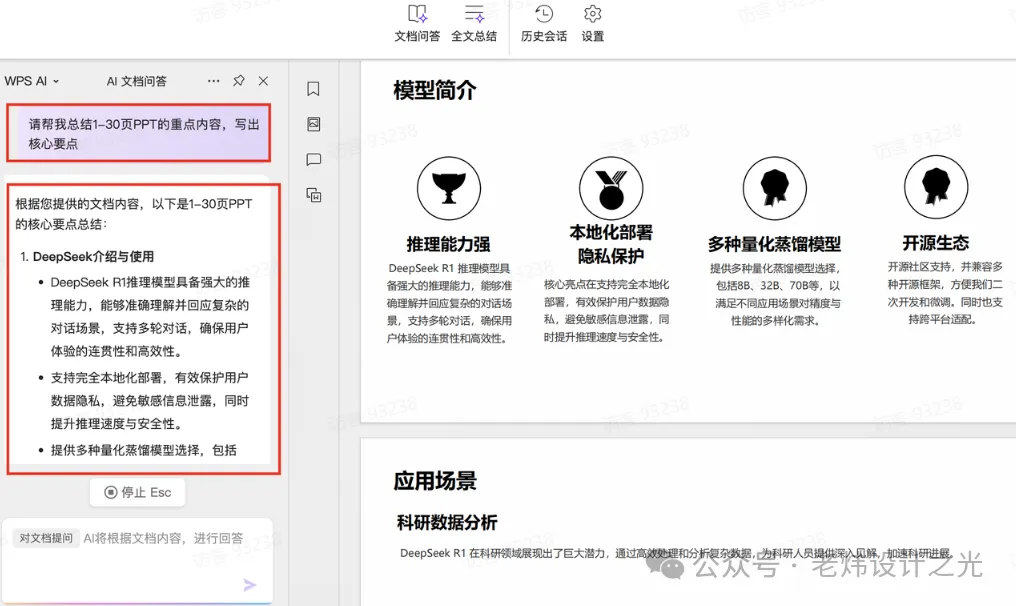Screen dimensions: 1016x606
Task: Click the 推理能力强 heading
Action: (x=448, y=244)
